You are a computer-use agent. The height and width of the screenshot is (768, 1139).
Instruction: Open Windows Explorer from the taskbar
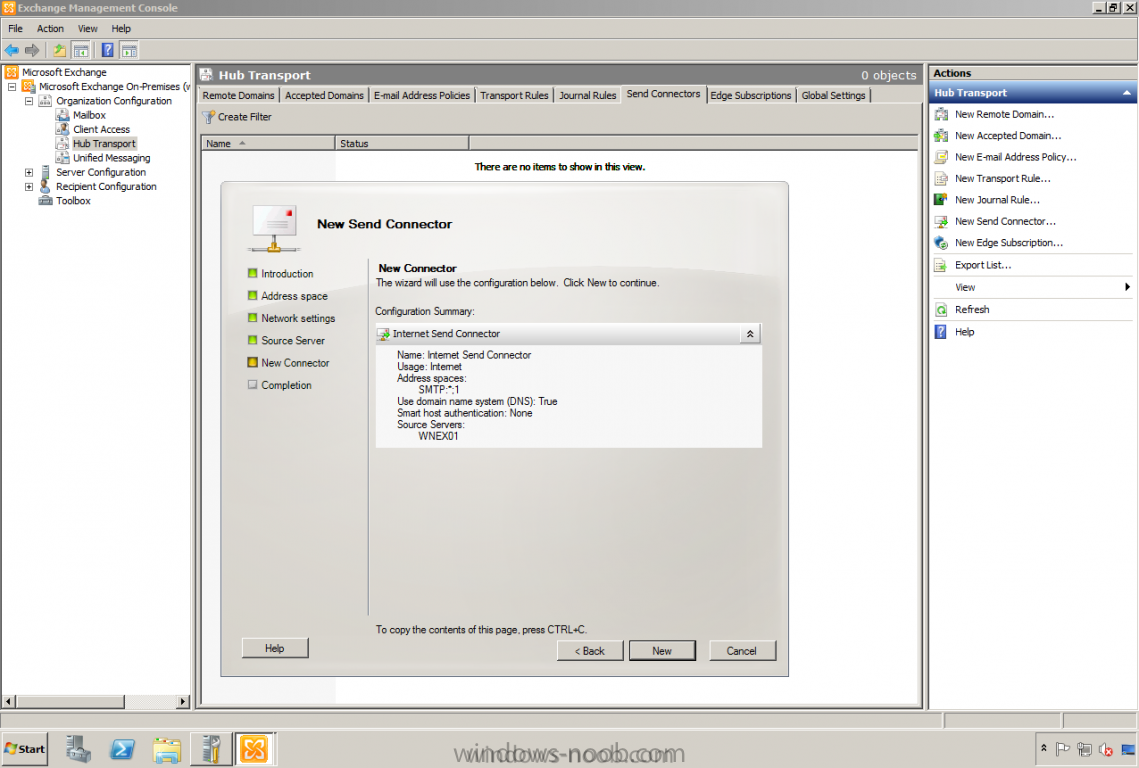[x=167, y=749]
